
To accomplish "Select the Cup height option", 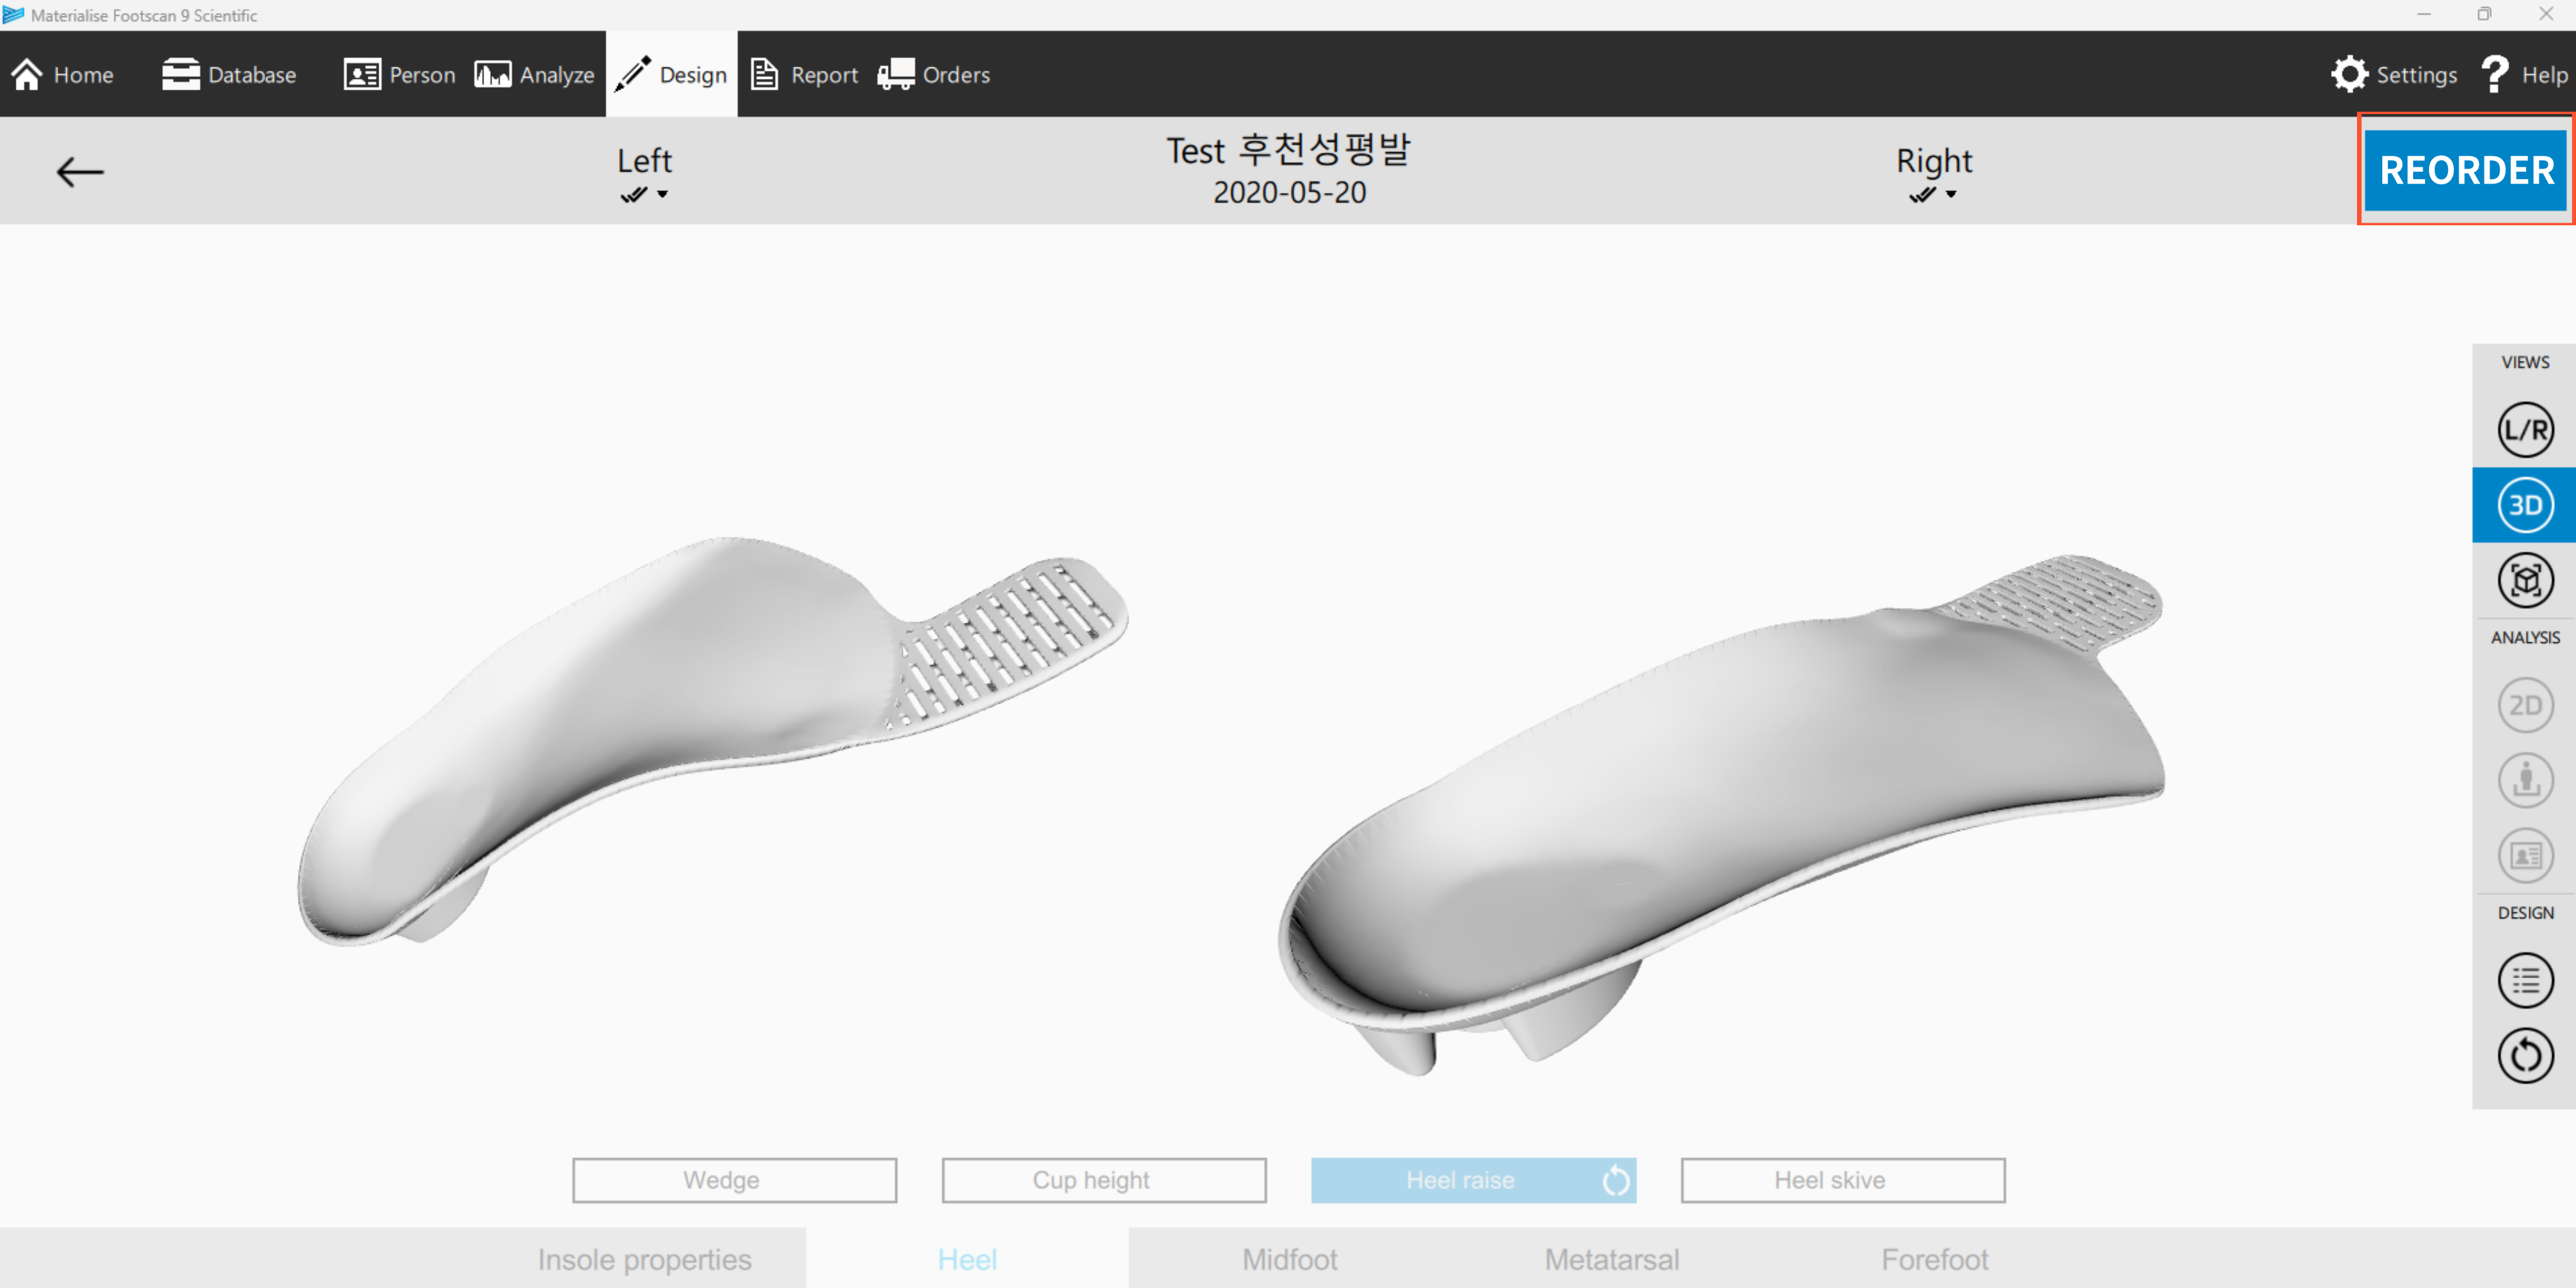I will point(1104,1180).
